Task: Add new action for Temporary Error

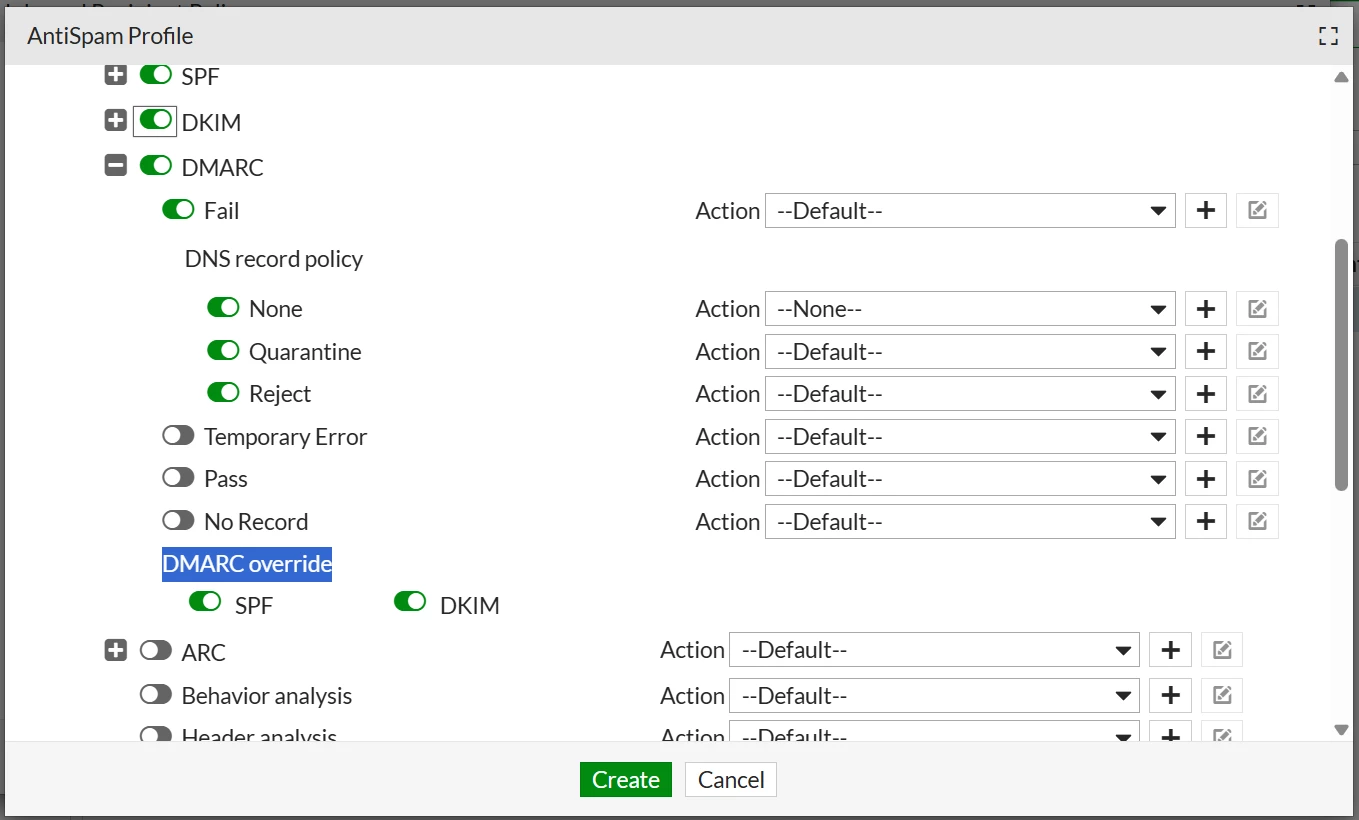Action: tap(1206, 437)
